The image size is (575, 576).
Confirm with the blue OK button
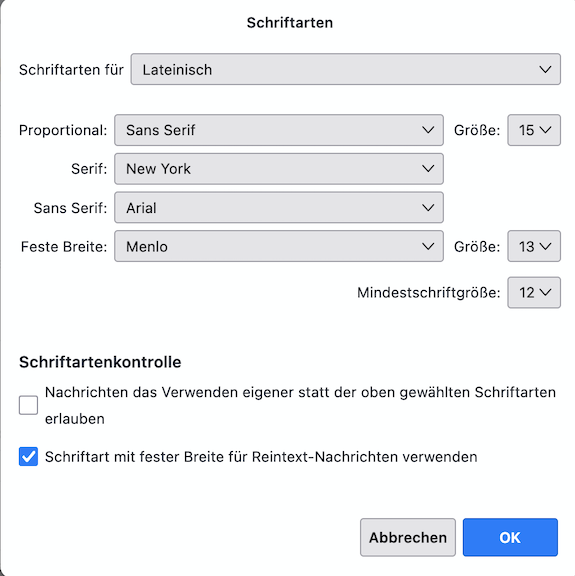[x=510, y=537]
